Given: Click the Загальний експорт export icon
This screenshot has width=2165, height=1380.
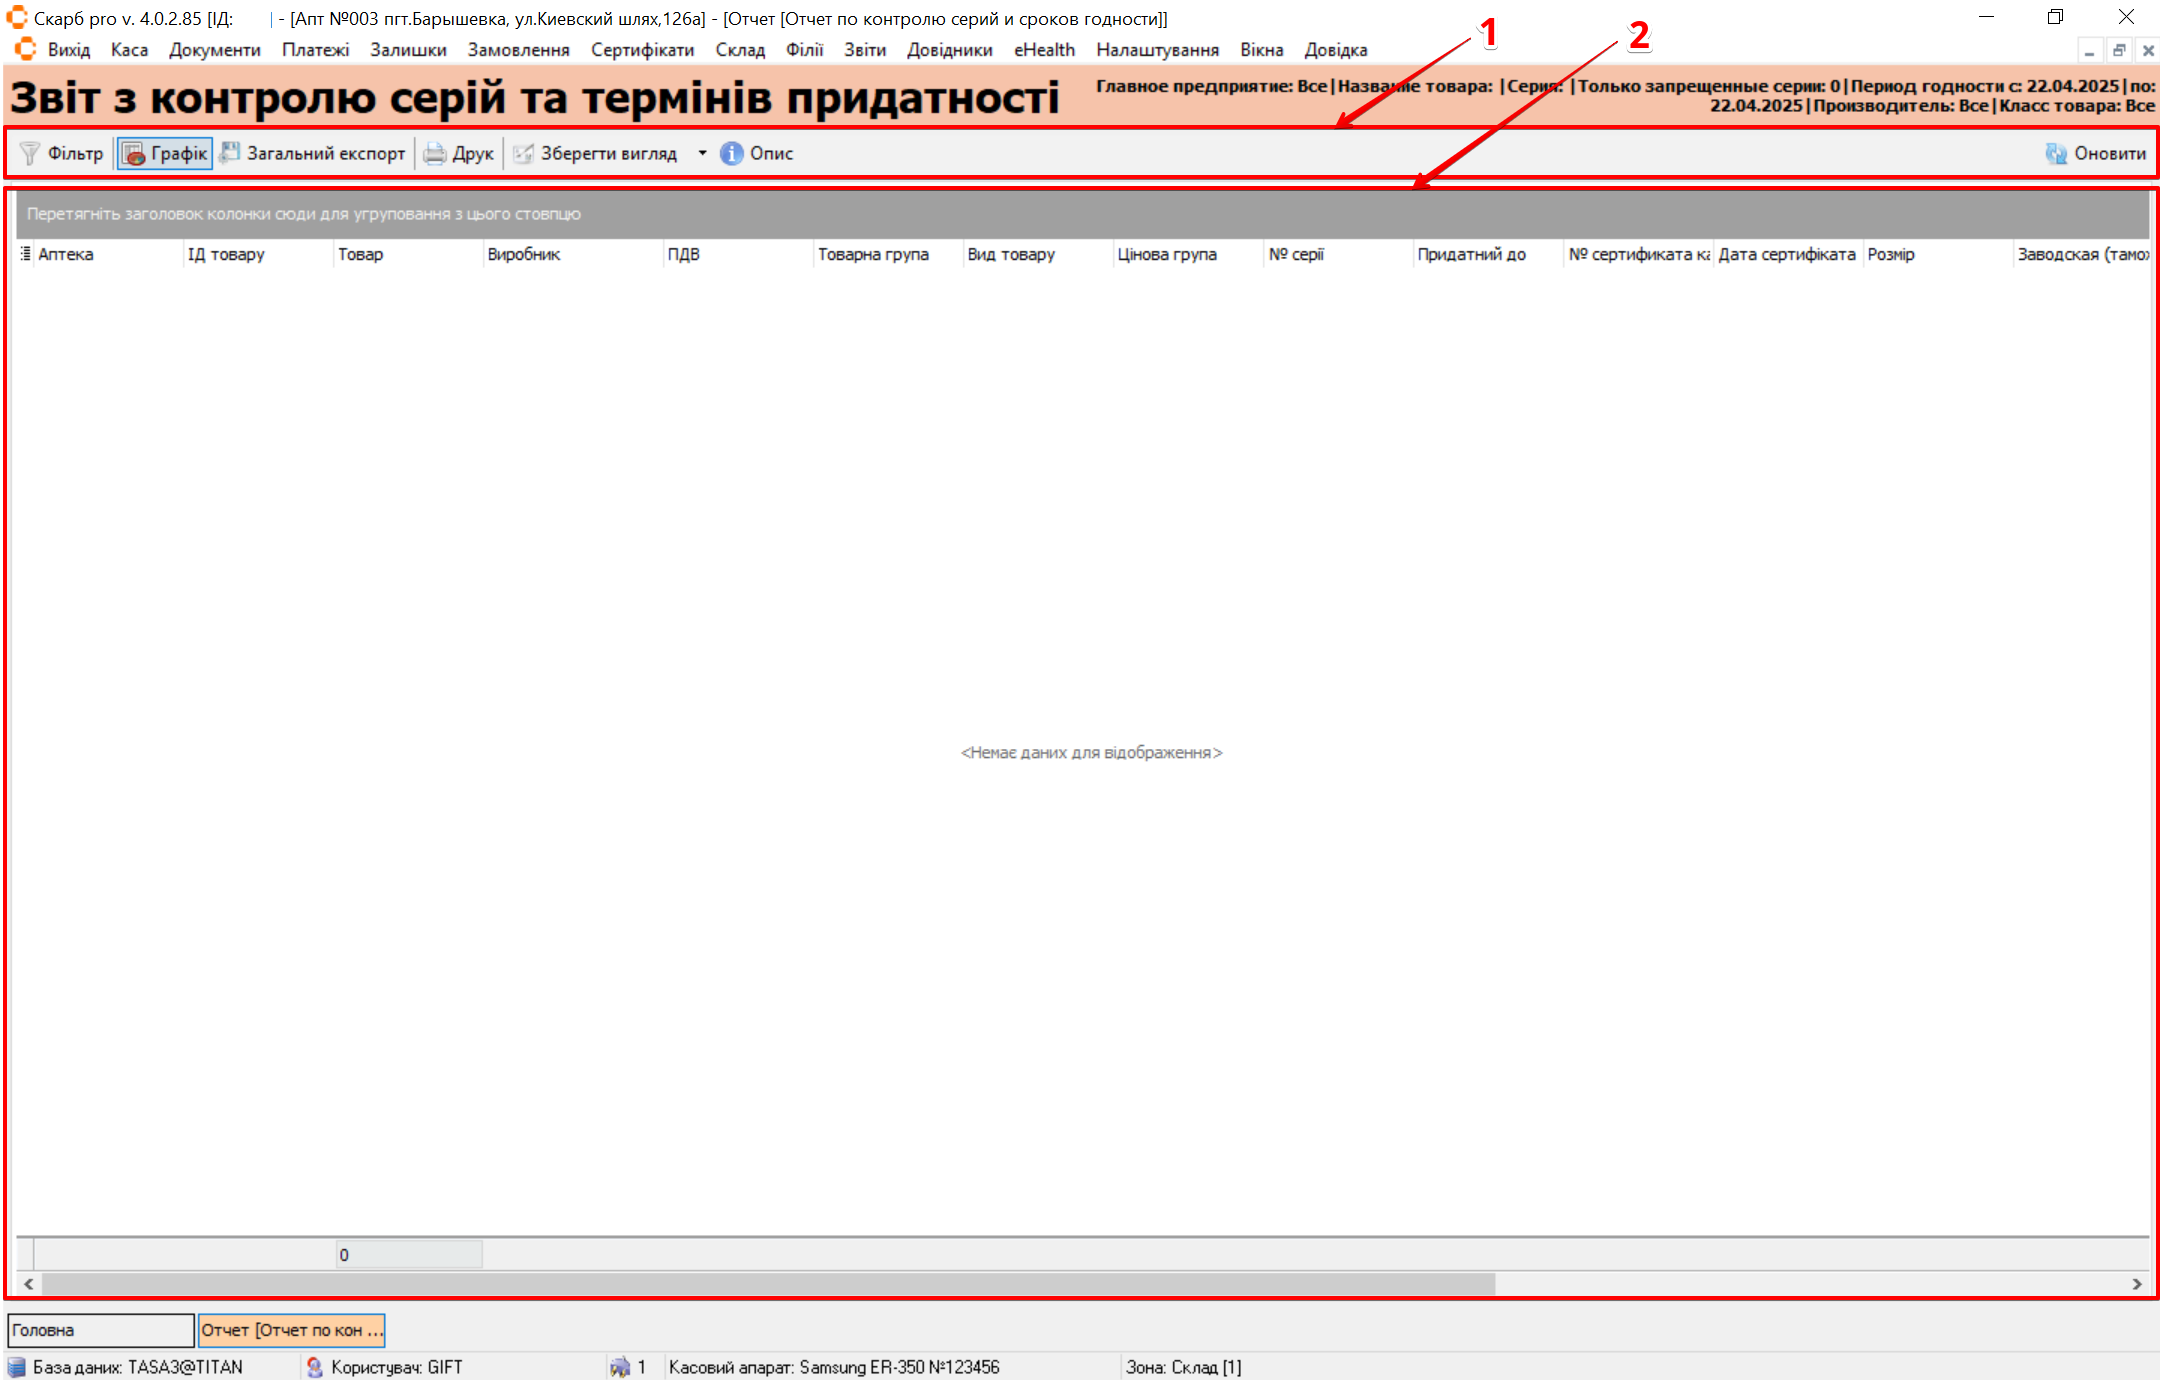Looking at the screenshot, I should pos(231,153).
